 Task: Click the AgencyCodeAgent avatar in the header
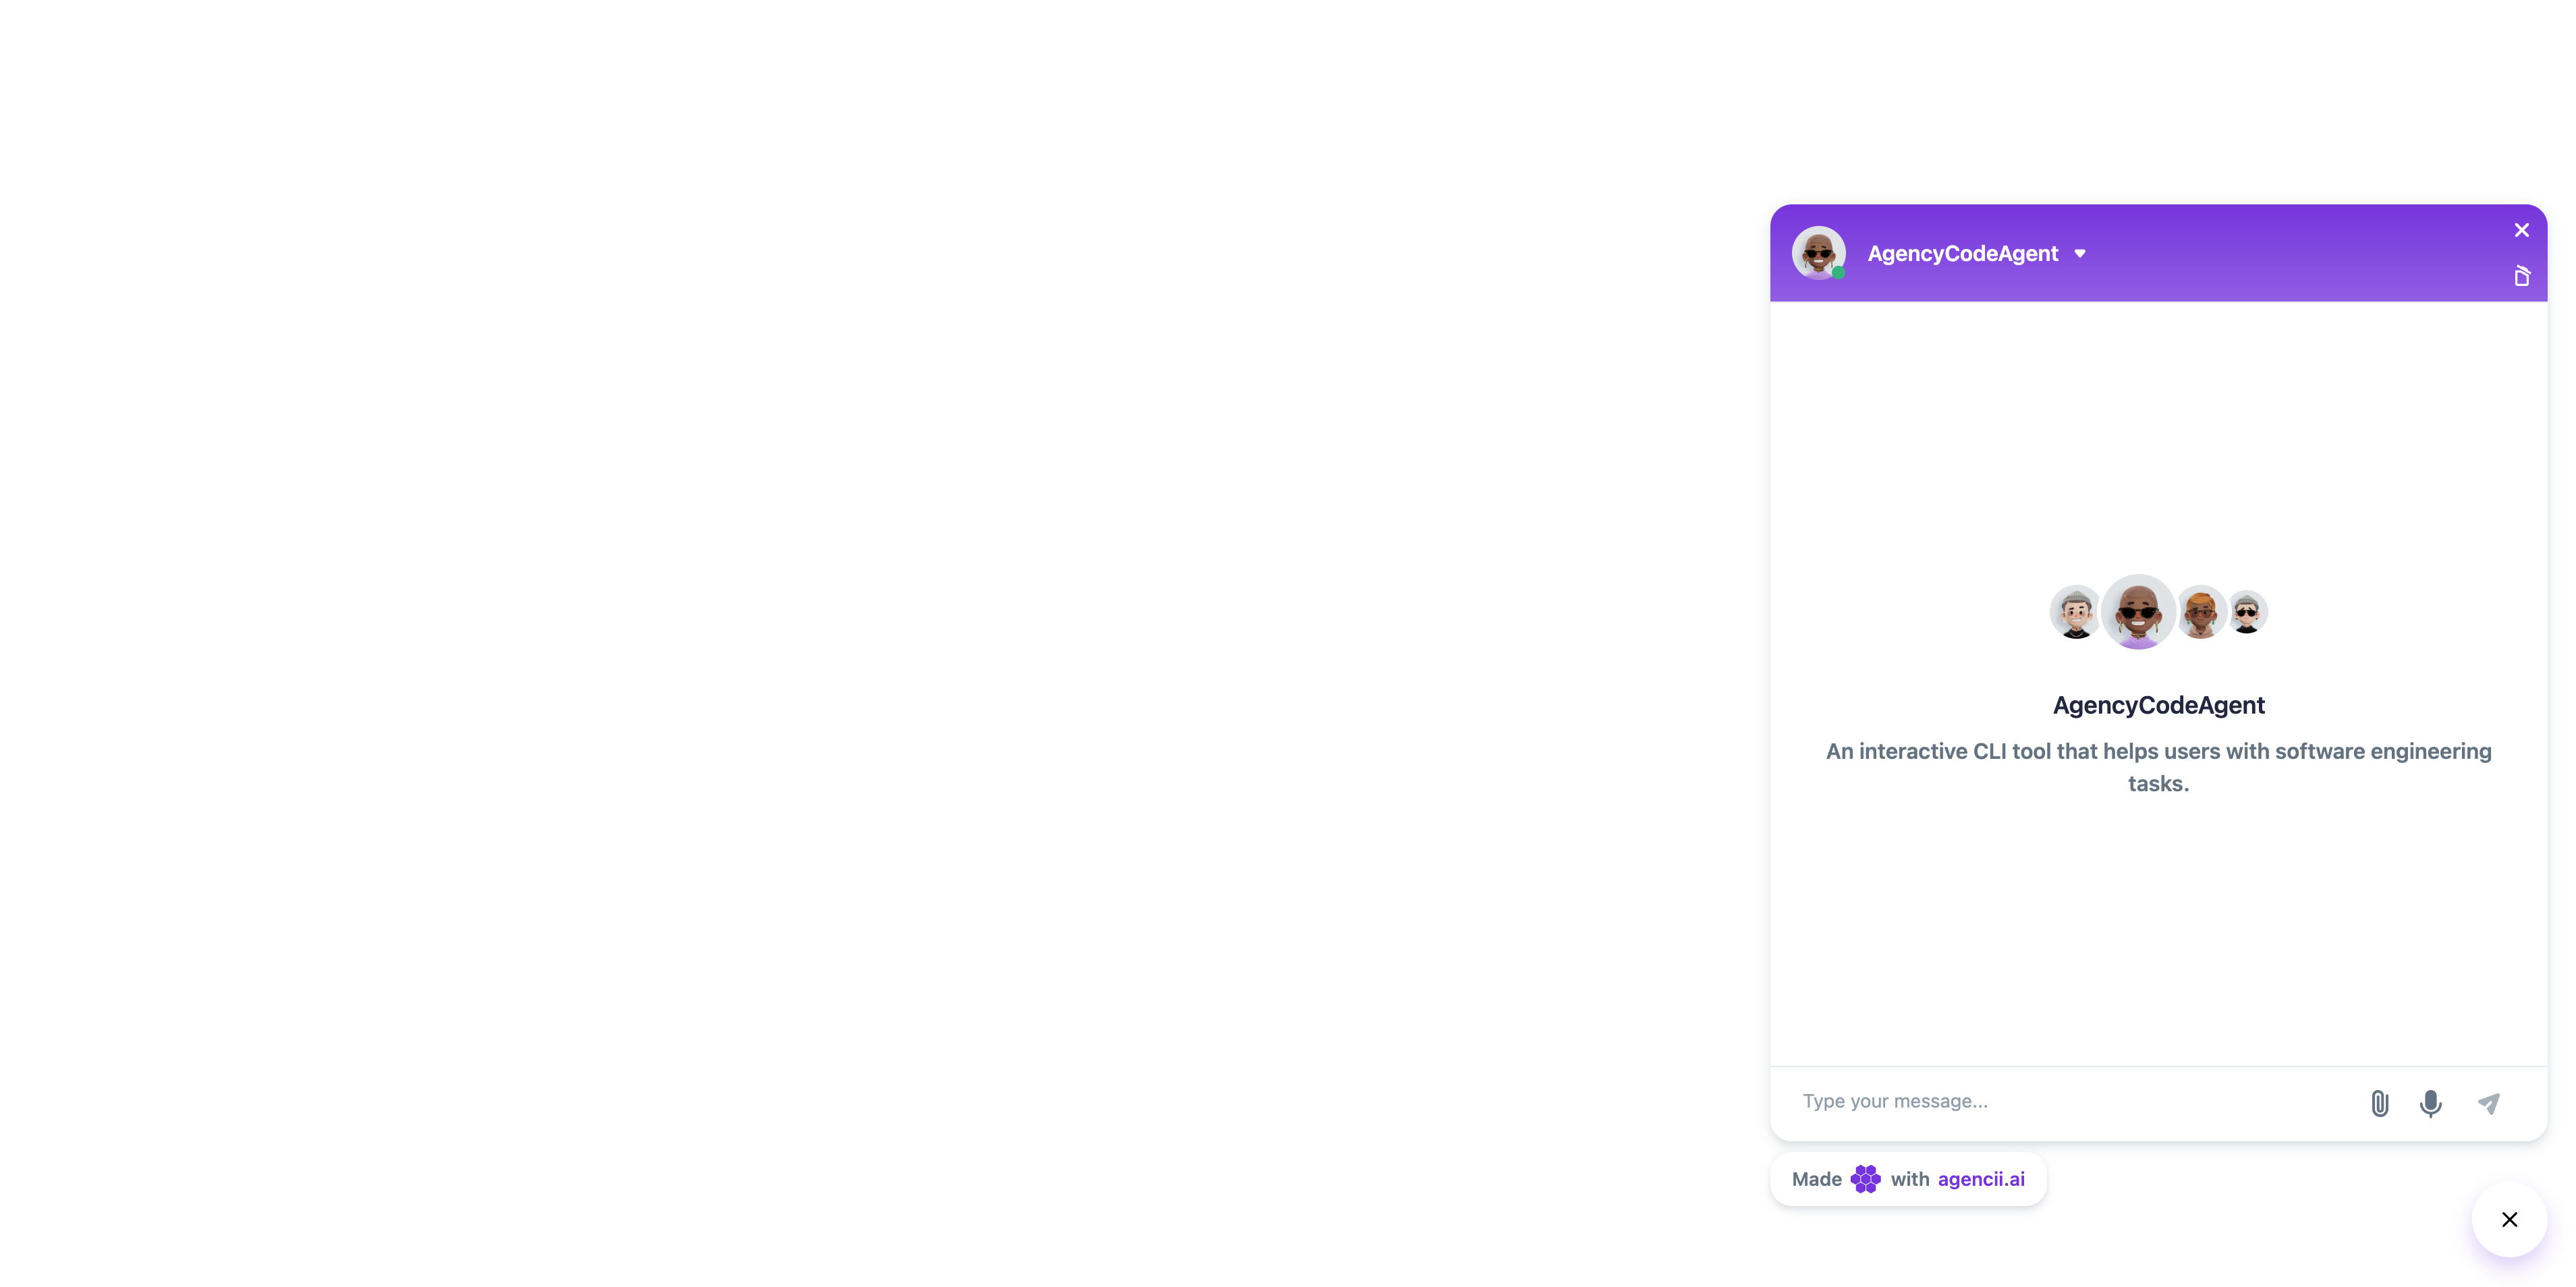tap(1819, 253)
